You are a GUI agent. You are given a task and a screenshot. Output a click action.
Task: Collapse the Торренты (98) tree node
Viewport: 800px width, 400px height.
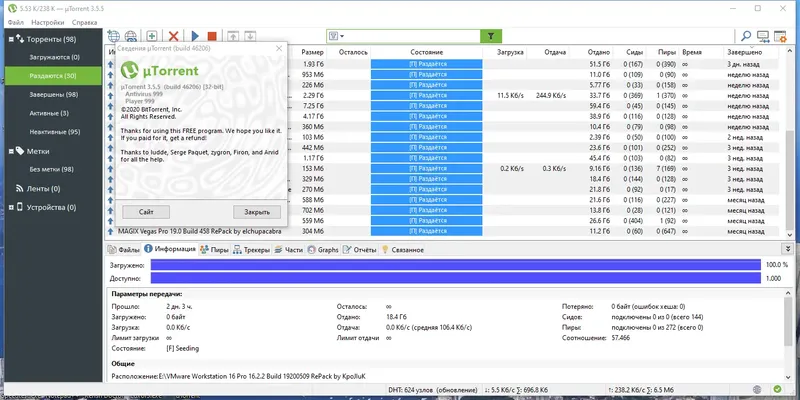click(11, 39)
